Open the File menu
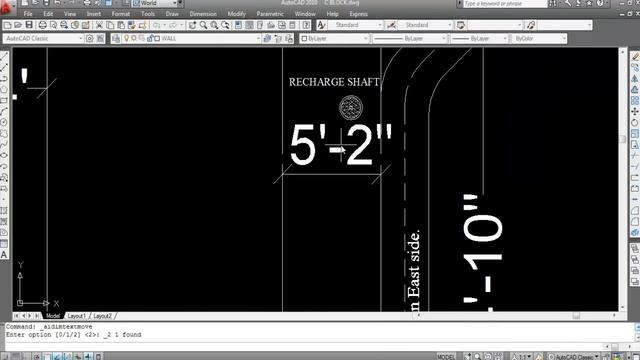The image size is (640, 360). click(x=28, y=14)
